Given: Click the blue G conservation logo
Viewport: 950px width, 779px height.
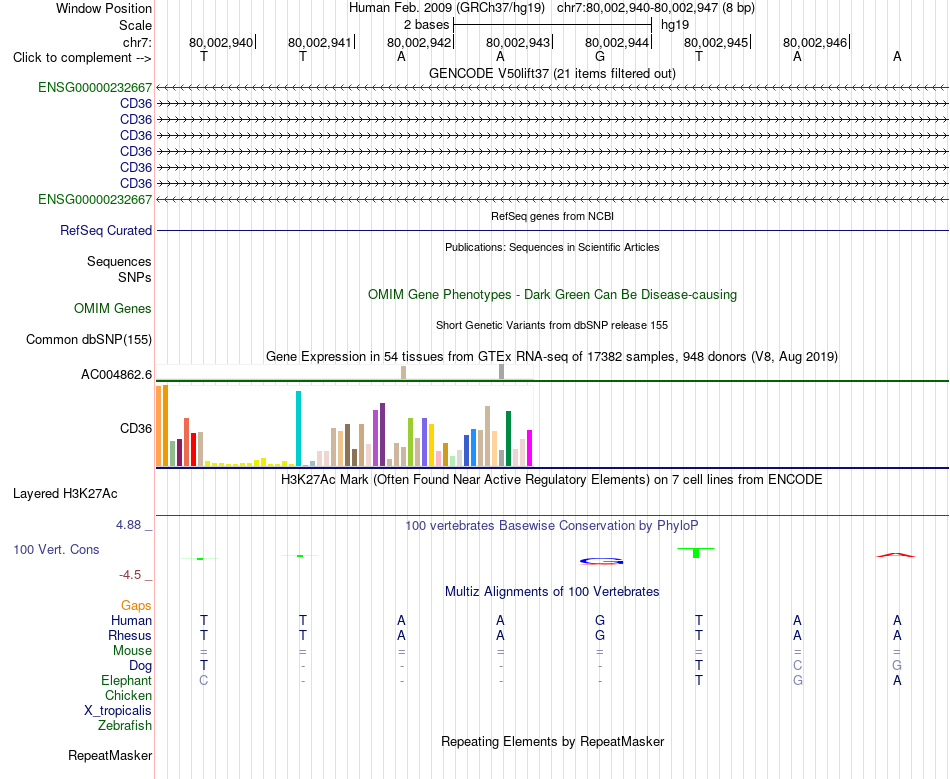Looking at the screenshot, I should pyautogui.click(x=601, y=561).
